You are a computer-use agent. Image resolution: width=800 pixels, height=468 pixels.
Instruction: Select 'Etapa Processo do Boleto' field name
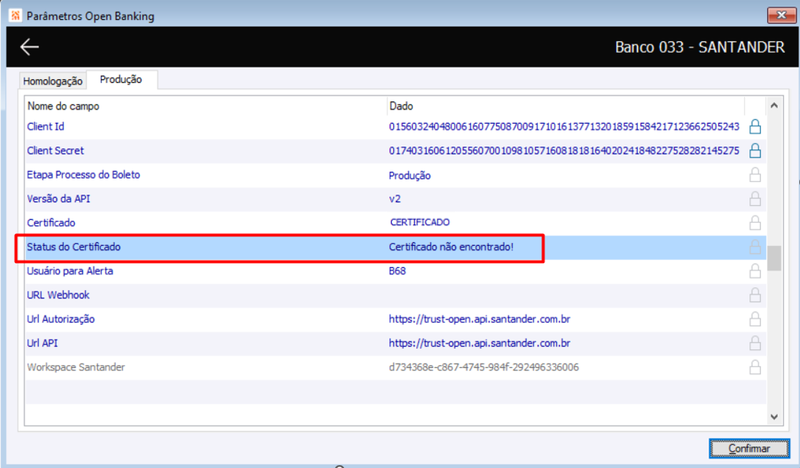83,175
